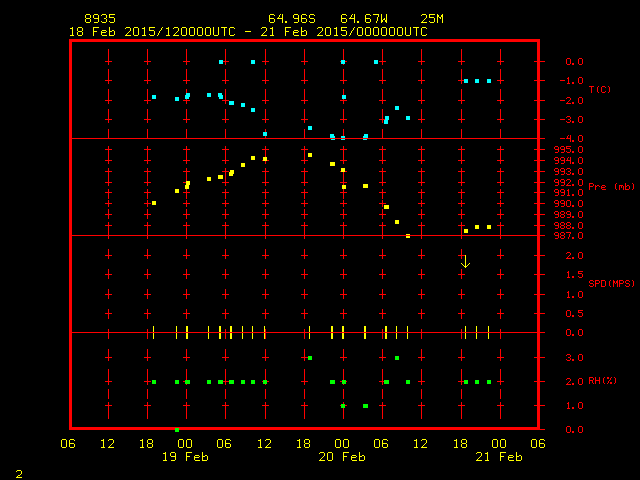Viewport: 640px width, 480px height.
Task: Click the 994.0 pressure tick label
Action: (569, 161)
